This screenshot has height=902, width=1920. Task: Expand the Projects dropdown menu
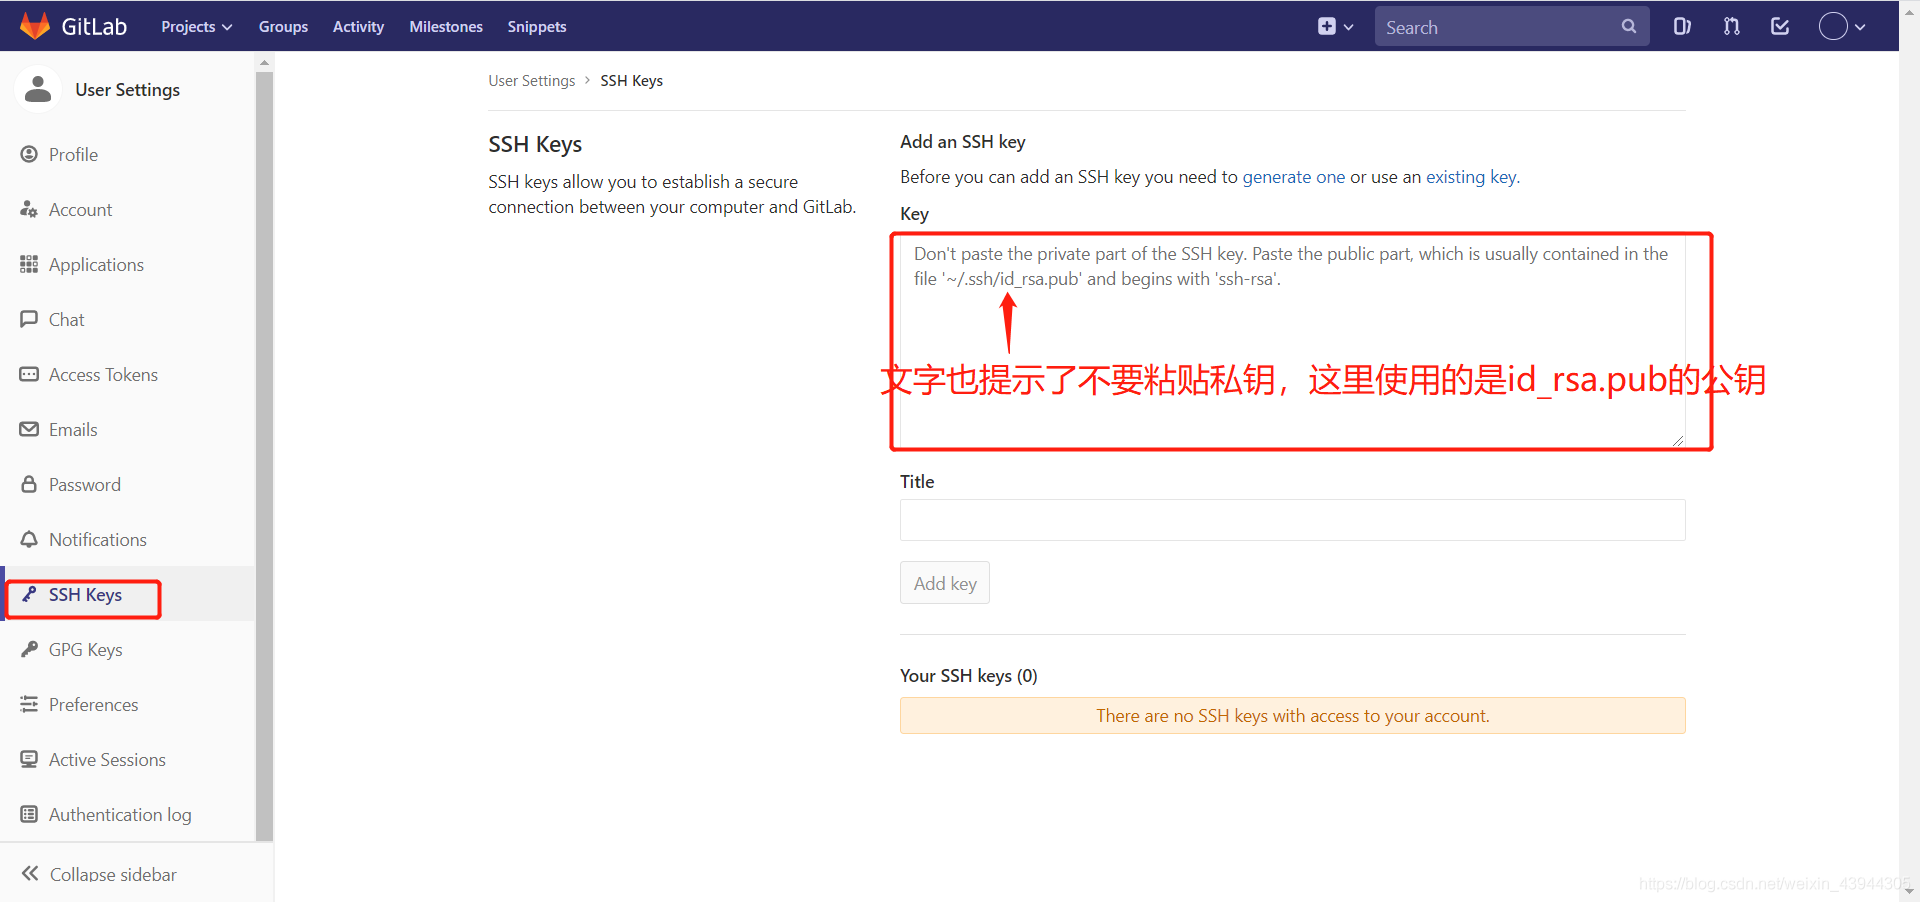[x=197, y=27]
